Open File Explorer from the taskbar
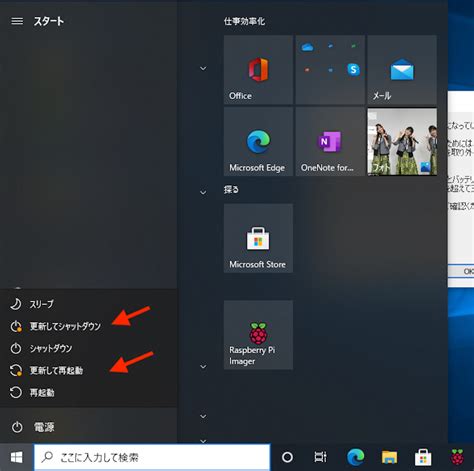The width and height of the screenshot is (474, 471). [389, 457]
